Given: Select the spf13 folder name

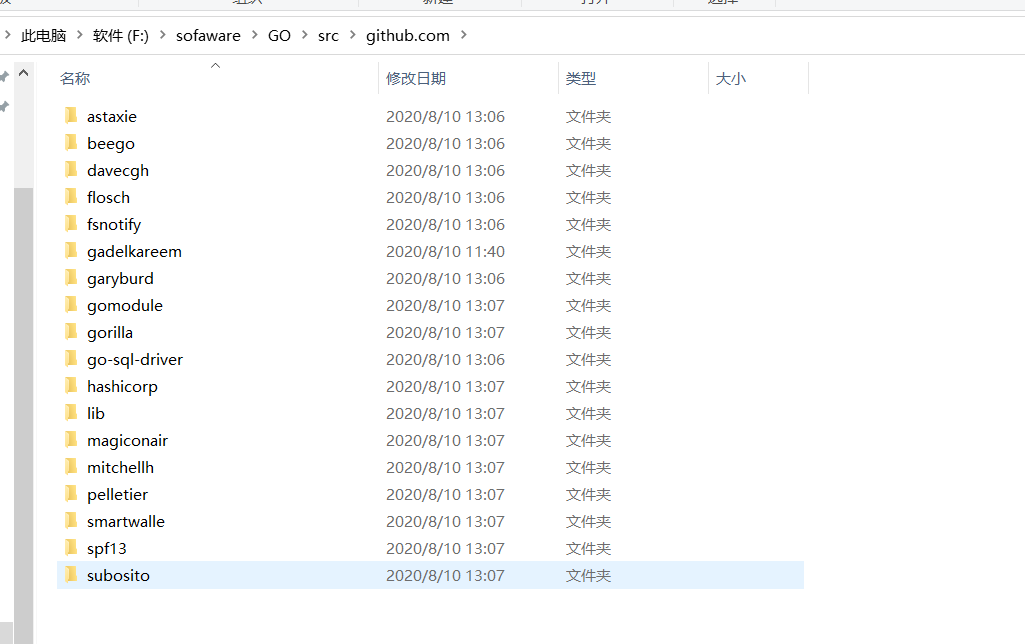Looking at the screenshot, I should click(107, 549).
